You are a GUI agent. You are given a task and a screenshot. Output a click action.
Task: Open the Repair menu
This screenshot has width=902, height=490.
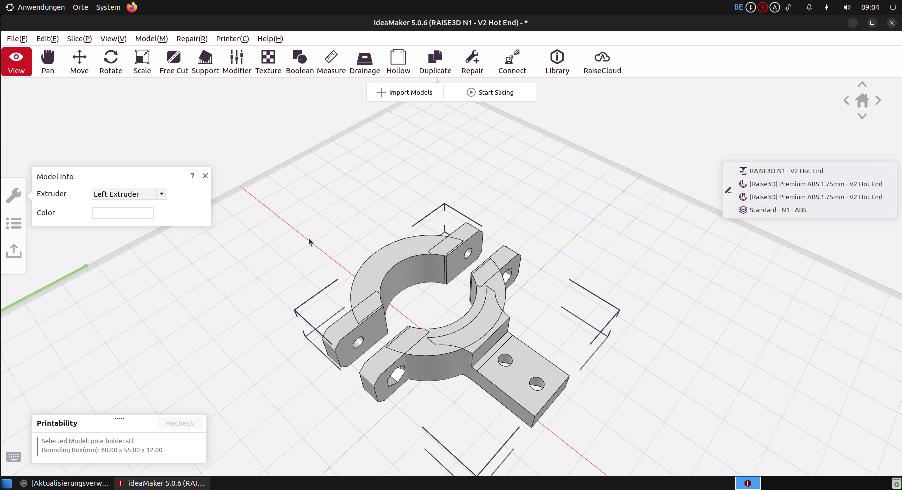192,39
